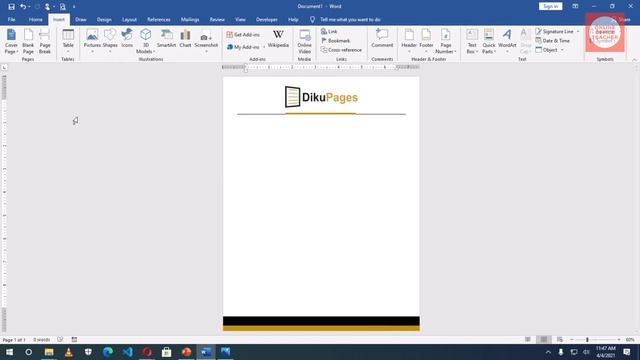
Task: Insert a Page Break
Action: click(45, 41)
